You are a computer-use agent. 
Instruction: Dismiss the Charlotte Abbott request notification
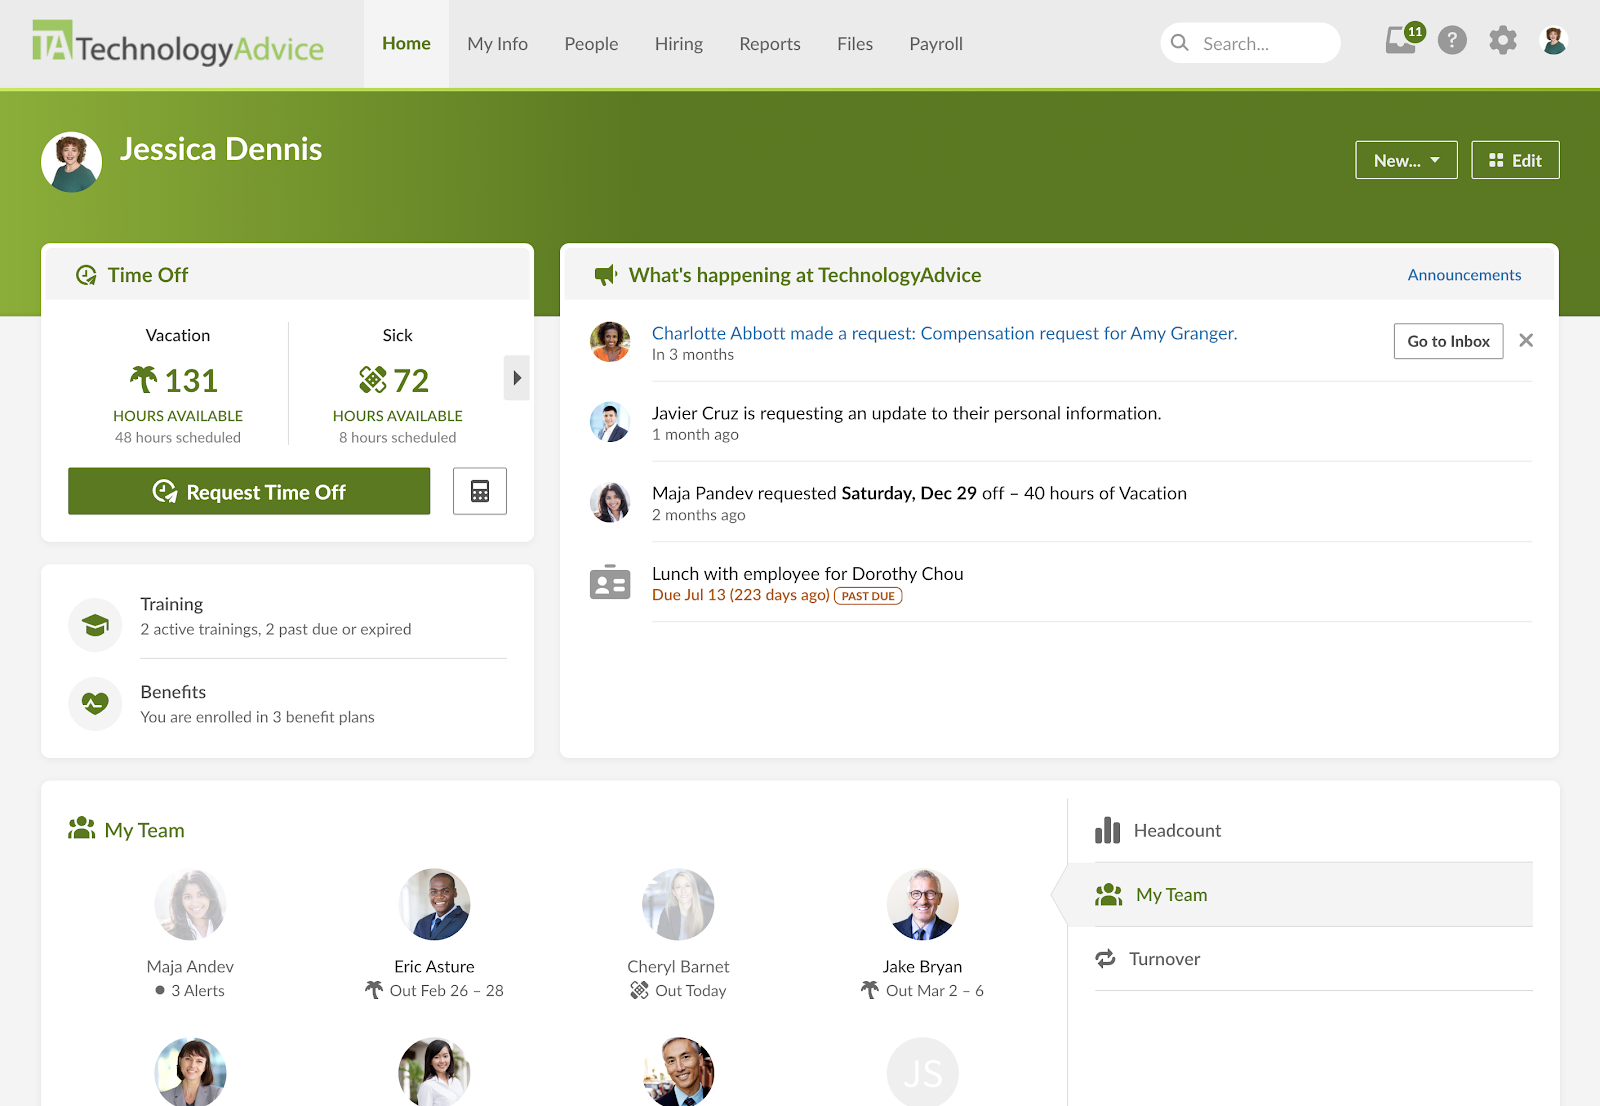point(1526,340)
